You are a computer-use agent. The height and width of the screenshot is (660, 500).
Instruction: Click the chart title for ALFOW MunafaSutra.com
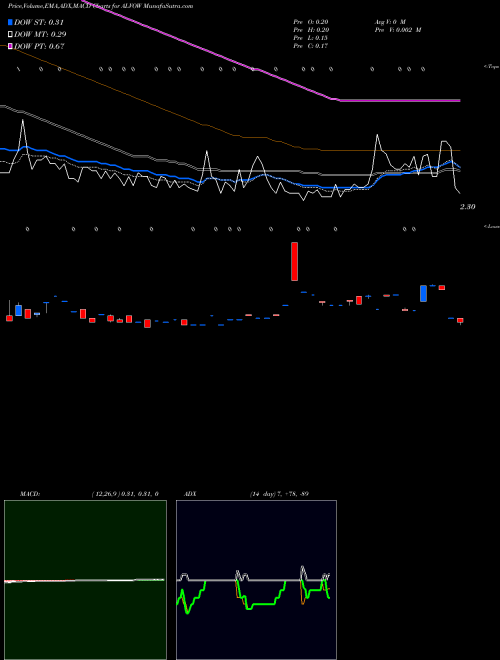point(101,6)
